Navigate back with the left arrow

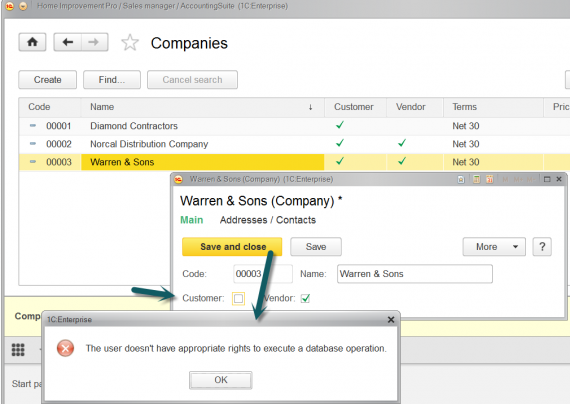click(x=68, y=42)
